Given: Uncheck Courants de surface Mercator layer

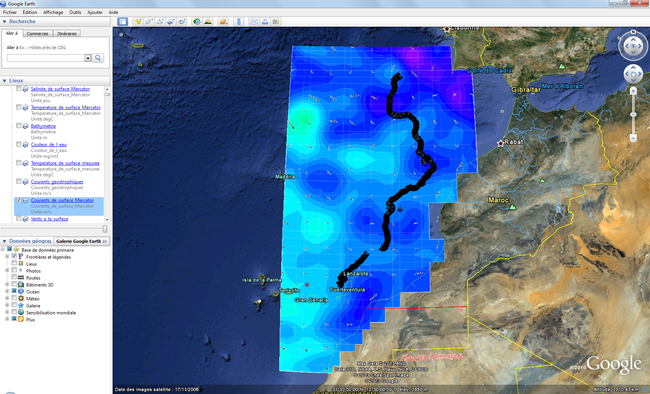Looking at the screenshot, I should tap(19, 200).
